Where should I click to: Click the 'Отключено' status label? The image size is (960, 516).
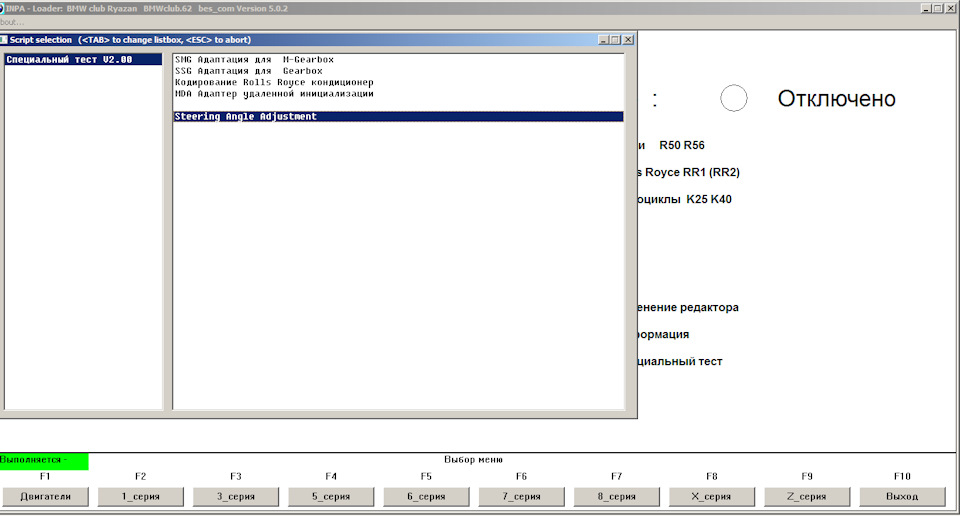836,99
